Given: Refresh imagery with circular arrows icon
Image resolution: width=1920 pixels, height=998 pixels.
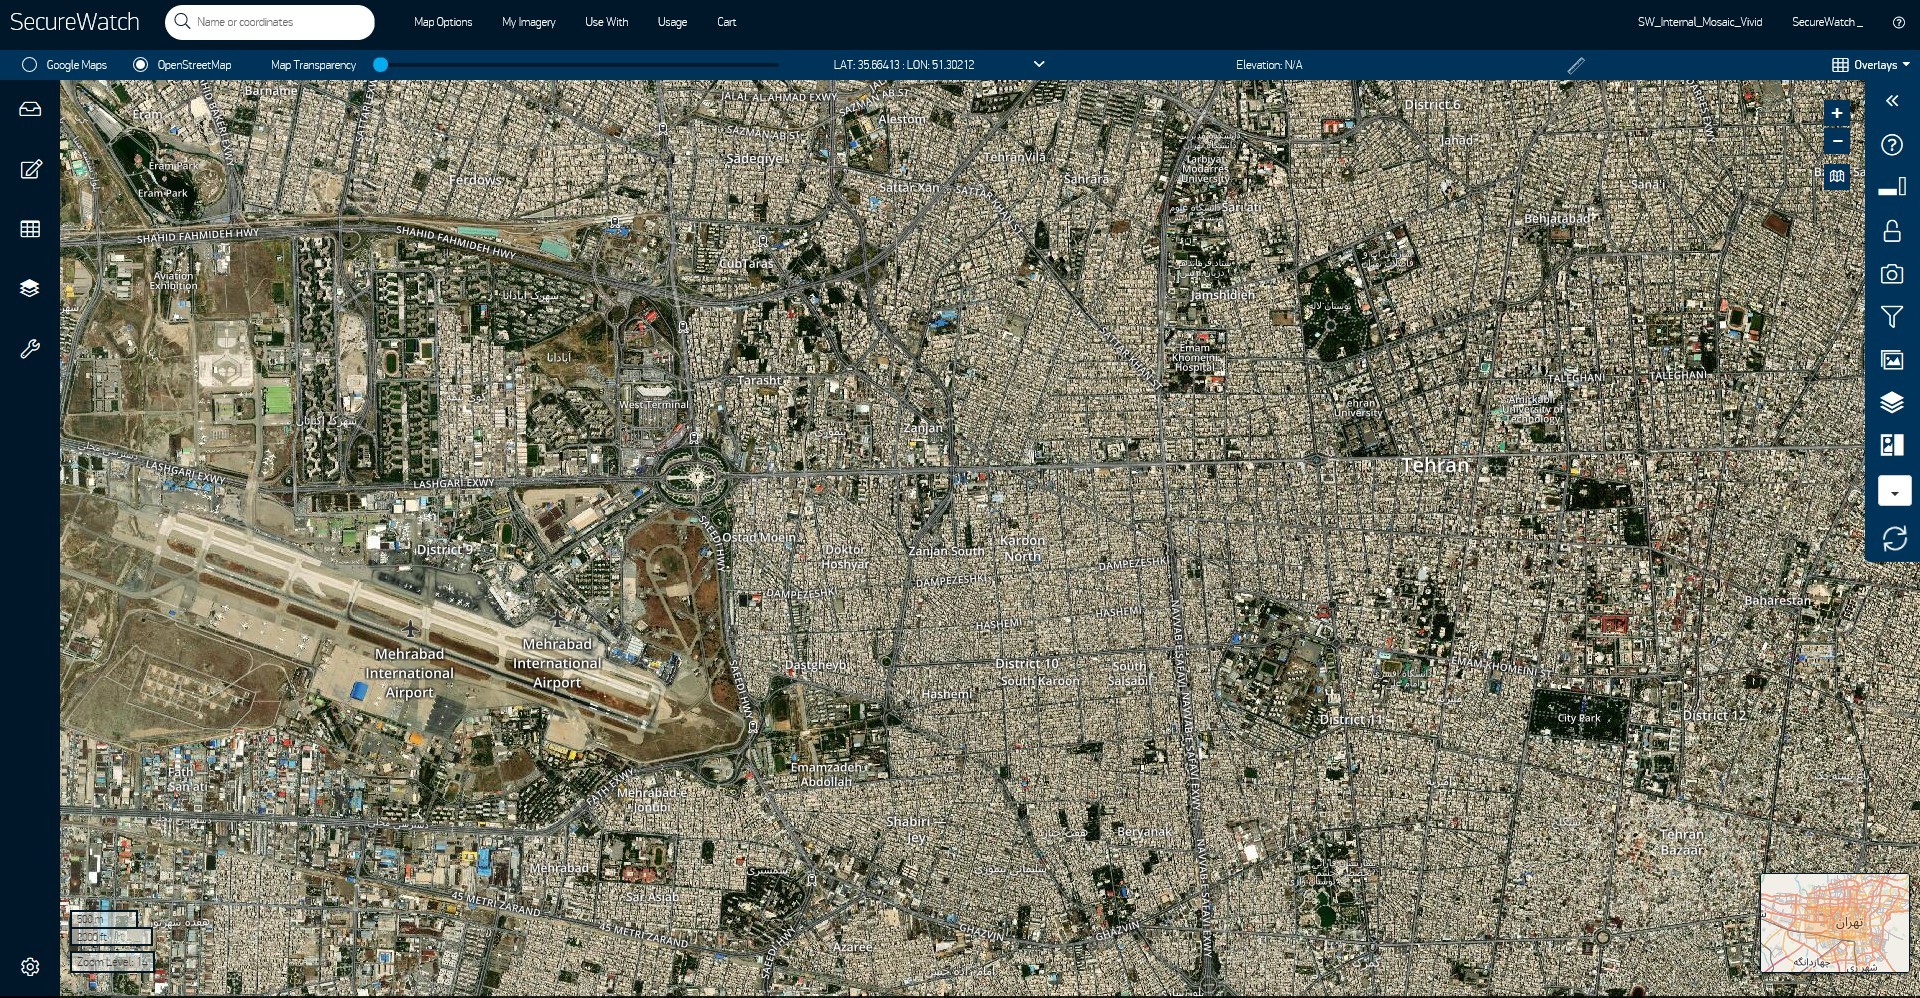Looking at the screenshot, I should (x=1894, y=539).
